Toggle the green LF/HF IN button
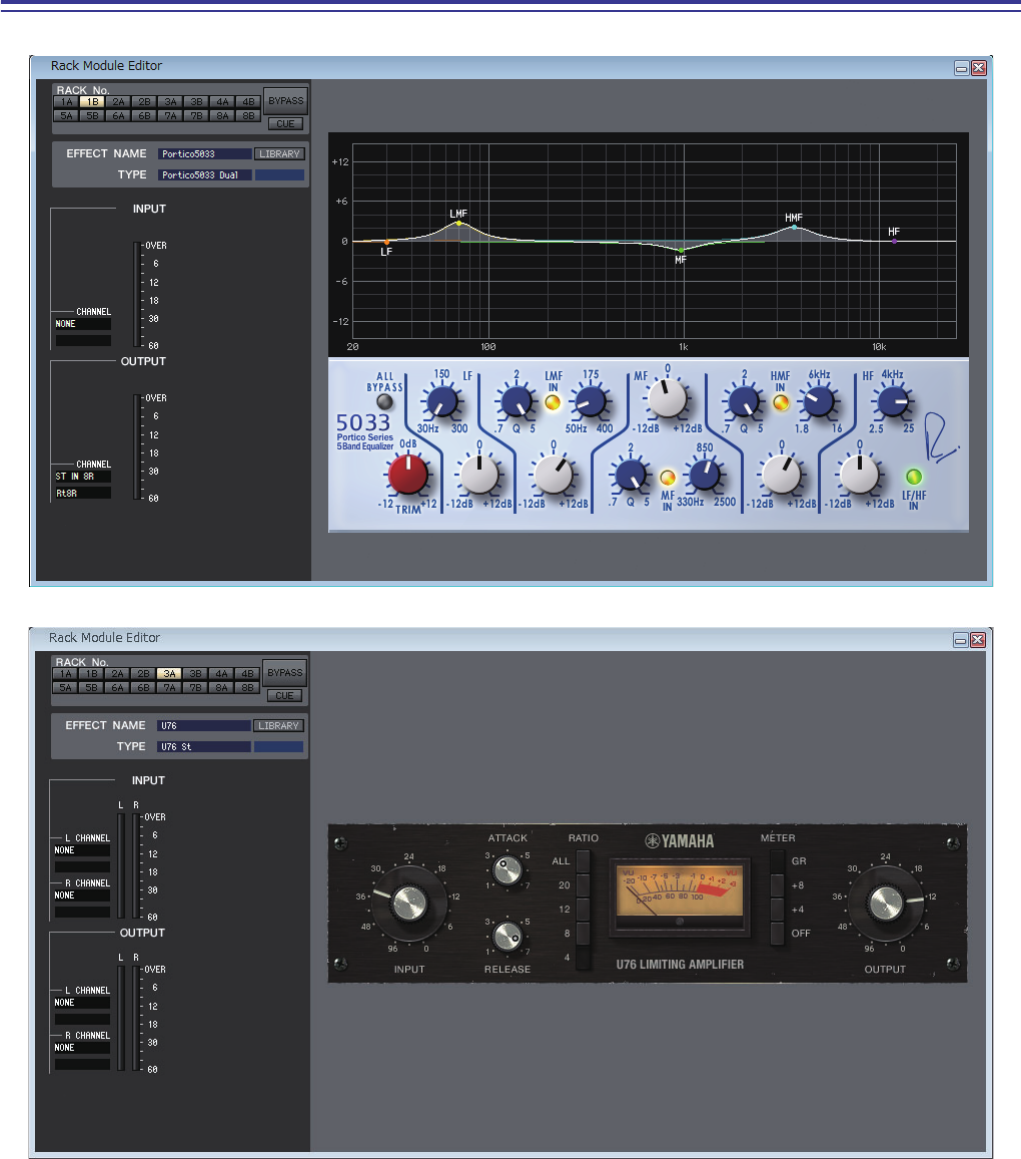Viewport: 1021px width, 1159px height. pyautogui.click(x=914, y=477)
